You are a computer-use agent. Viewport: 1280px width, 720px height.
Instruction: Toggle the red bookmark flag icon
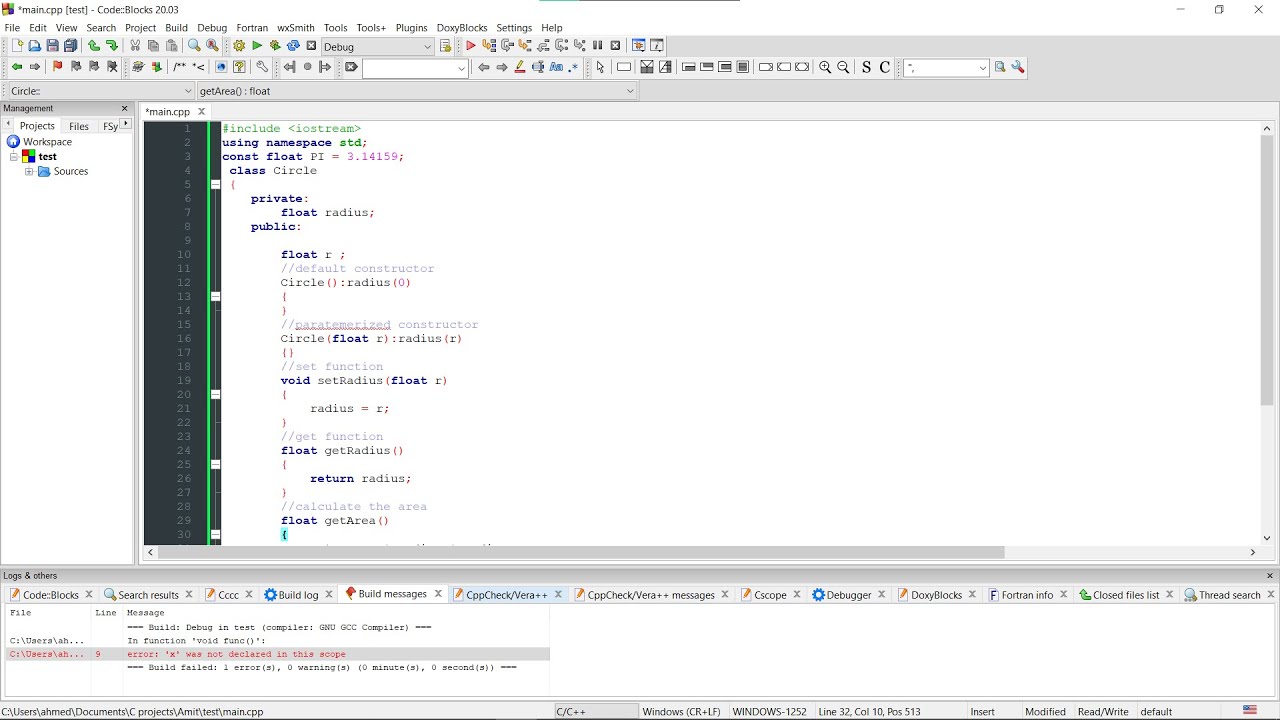click(x=57, y=67)
